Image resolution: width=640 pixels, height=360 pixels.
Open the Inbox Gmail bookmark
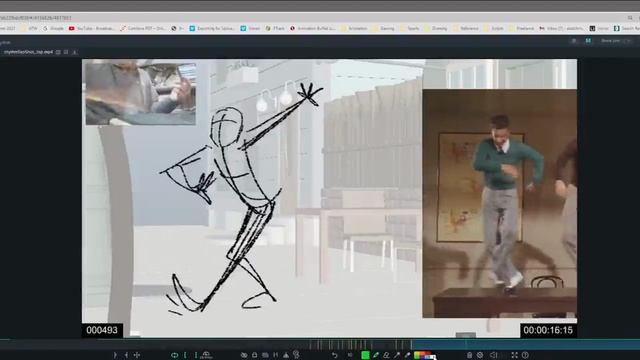[x=561, y=29]
